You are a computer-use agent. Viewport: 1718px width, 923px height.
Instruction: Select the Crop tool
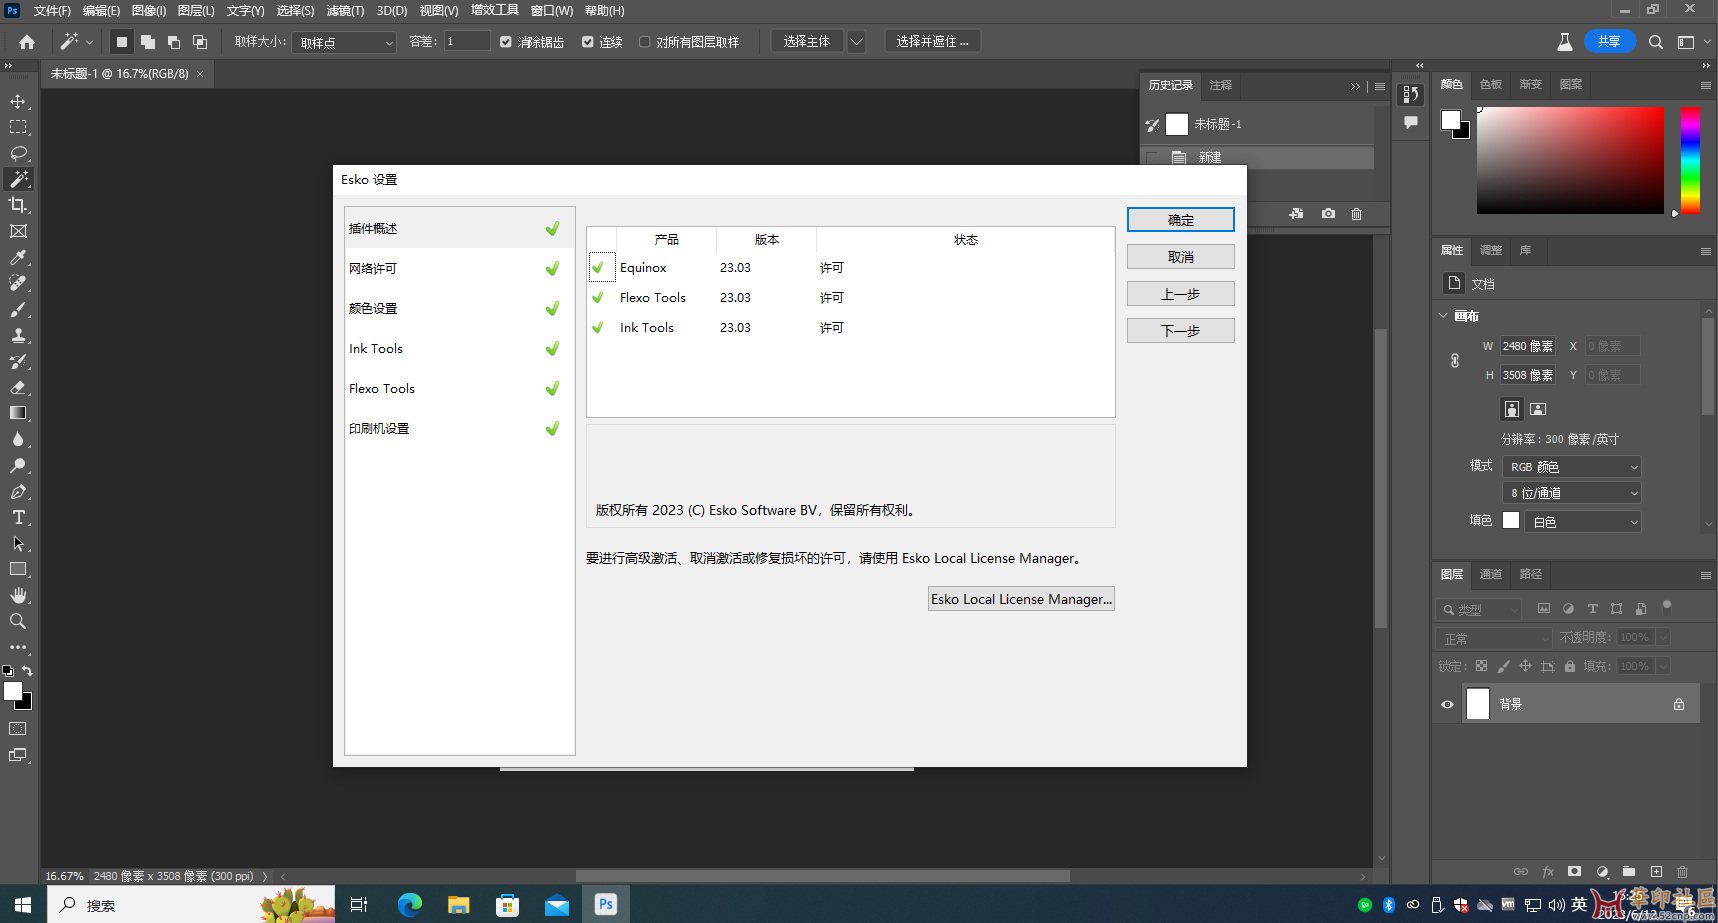click(x=18, y=205)
